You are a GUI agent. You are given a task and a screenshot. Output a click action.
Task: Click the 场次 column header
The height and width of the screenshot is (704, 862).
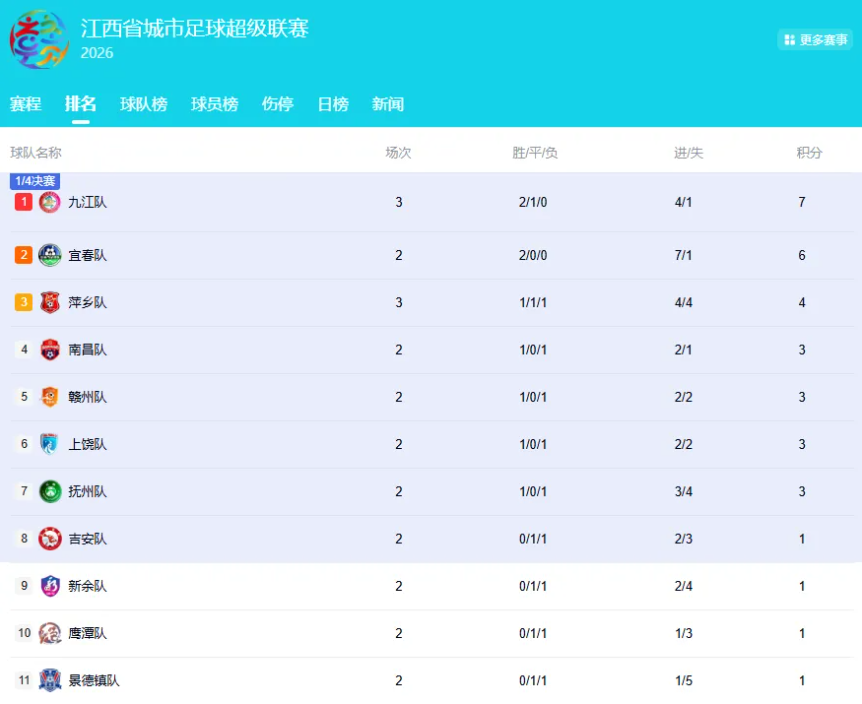coord(399,153)
